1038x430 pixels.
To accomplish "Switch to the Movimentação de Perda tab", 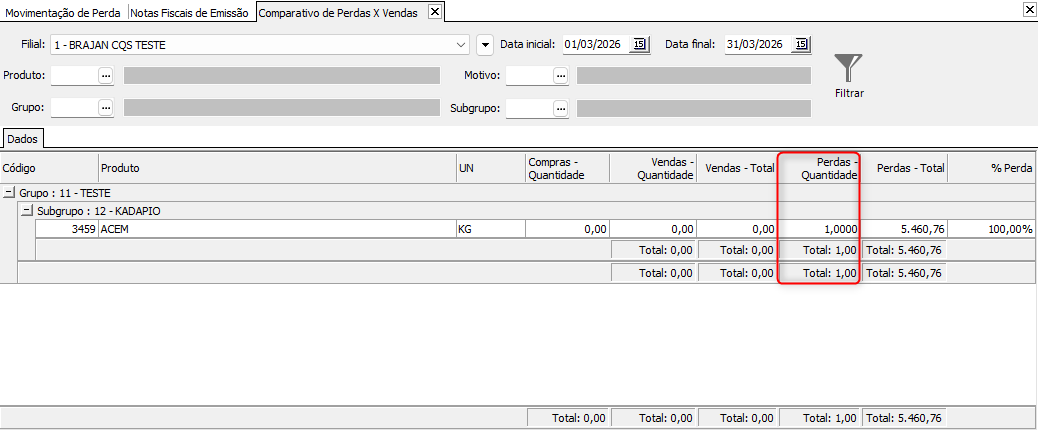I will pos(64,12).
